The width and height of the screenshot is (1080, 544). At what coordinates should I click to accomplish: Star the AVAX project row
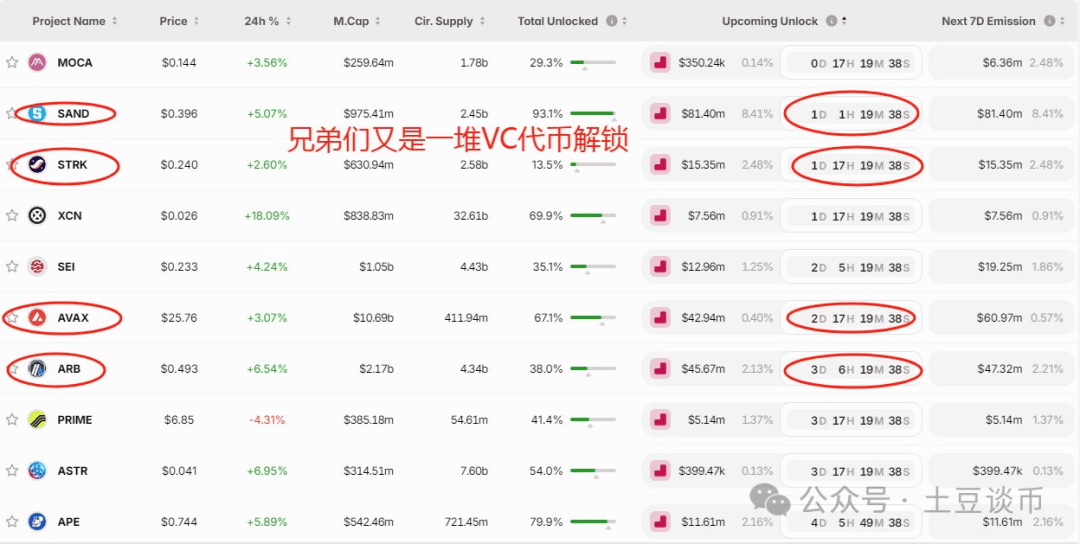pos(12,317)
